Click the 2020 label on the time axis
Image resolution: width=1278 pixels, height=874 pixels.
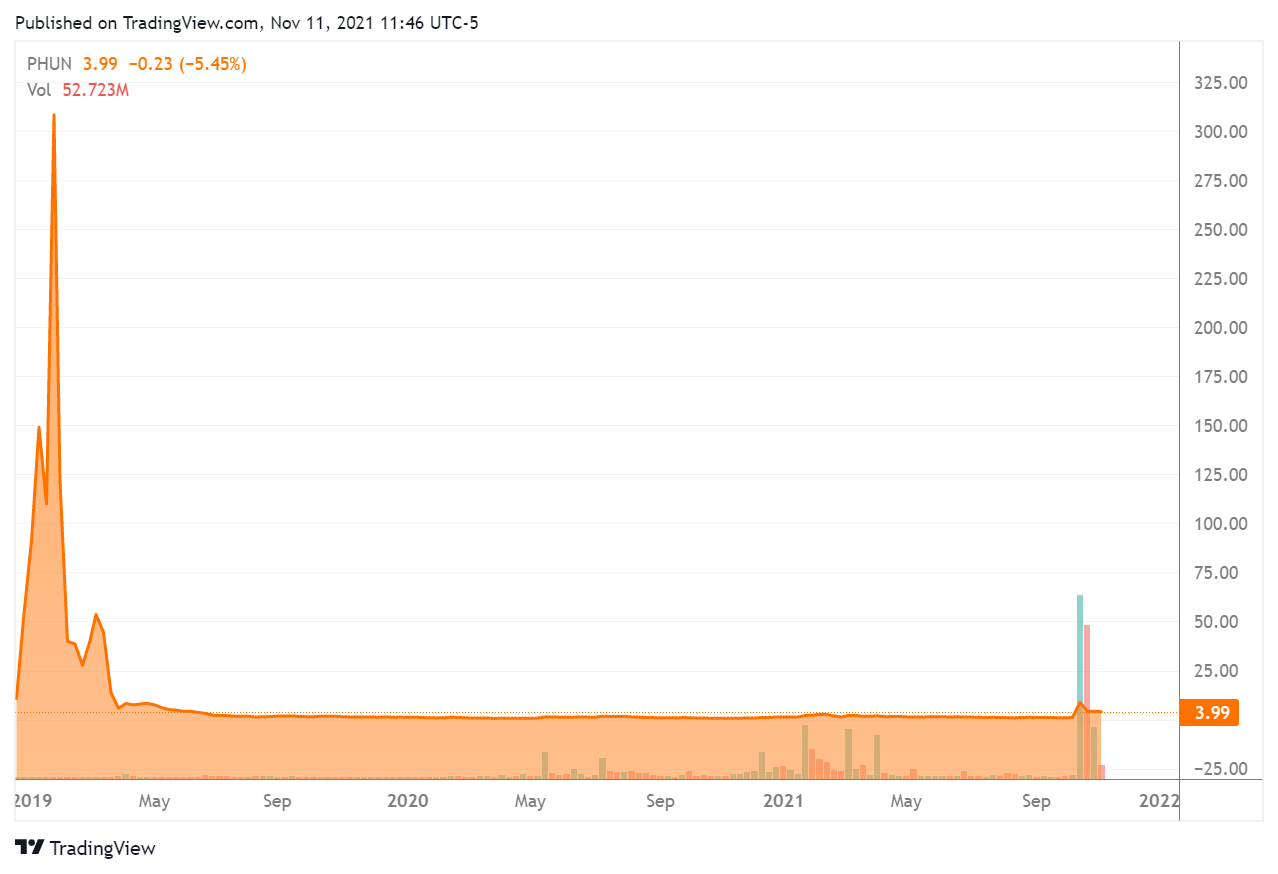pyautogui.click(x=406, y=801)
